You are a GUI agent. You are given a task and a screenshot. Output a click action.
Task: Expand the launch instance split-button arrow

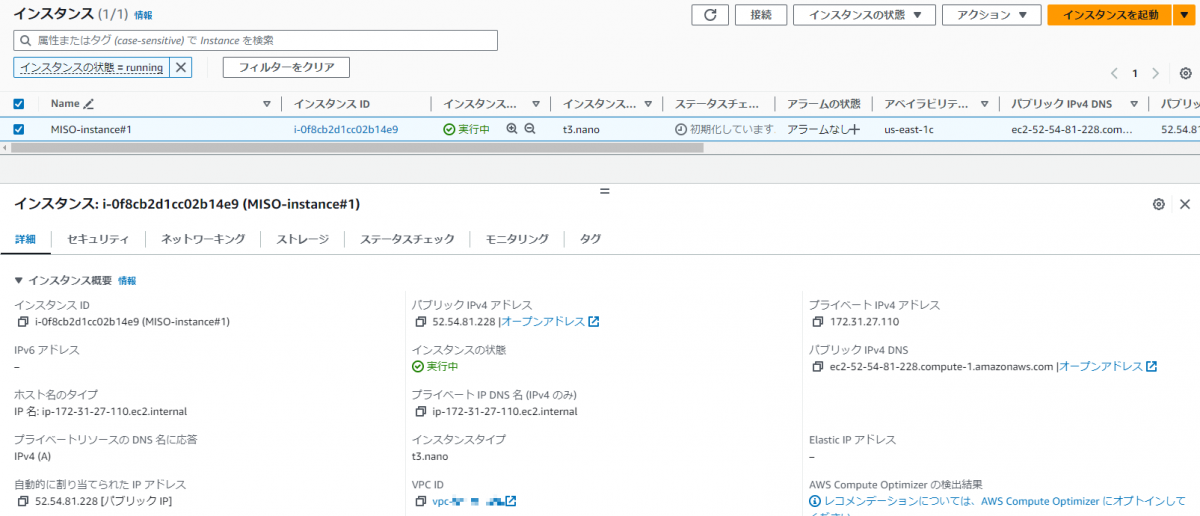click(1184, 15)
